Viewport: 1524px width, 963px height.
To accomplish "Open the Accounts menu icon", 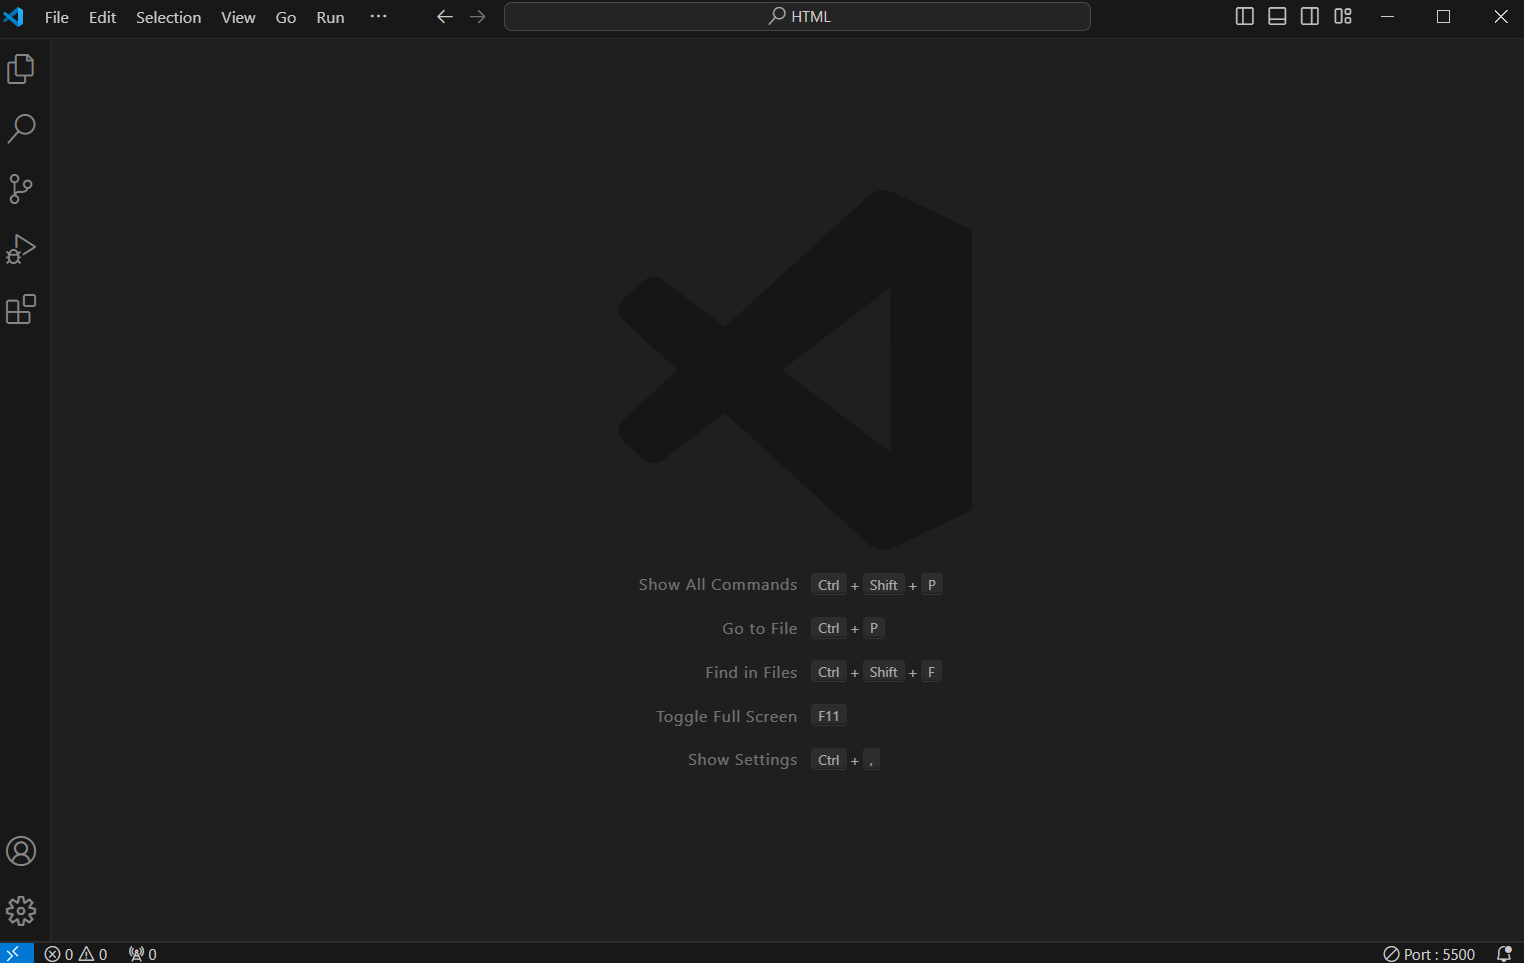I will tap(21, 851).
